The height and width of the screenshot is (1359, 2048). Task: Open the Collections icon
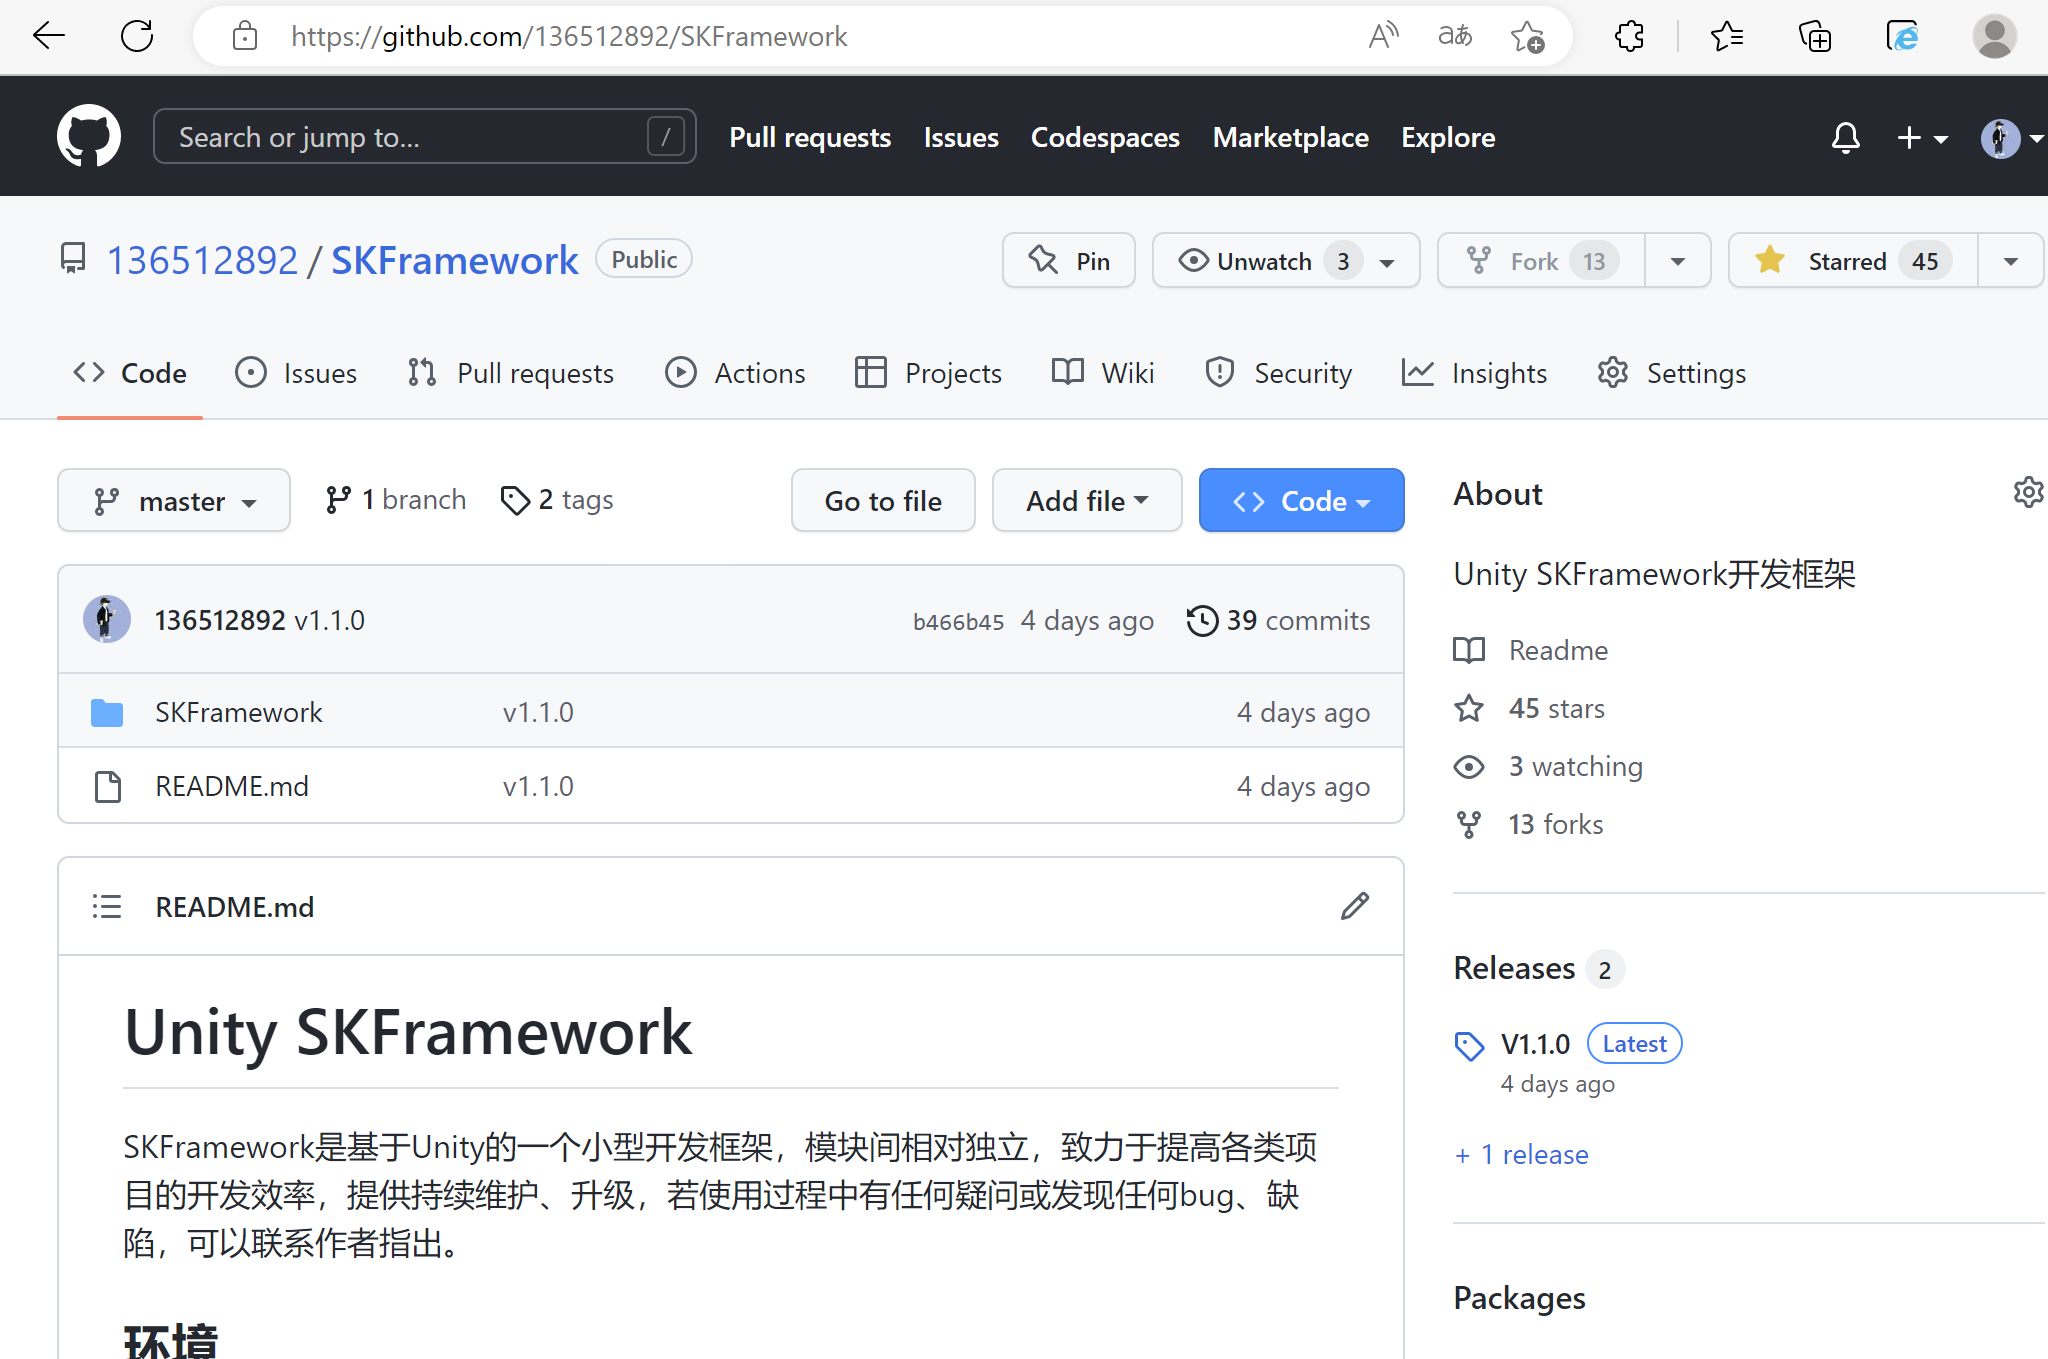(x=1815, y=37)
